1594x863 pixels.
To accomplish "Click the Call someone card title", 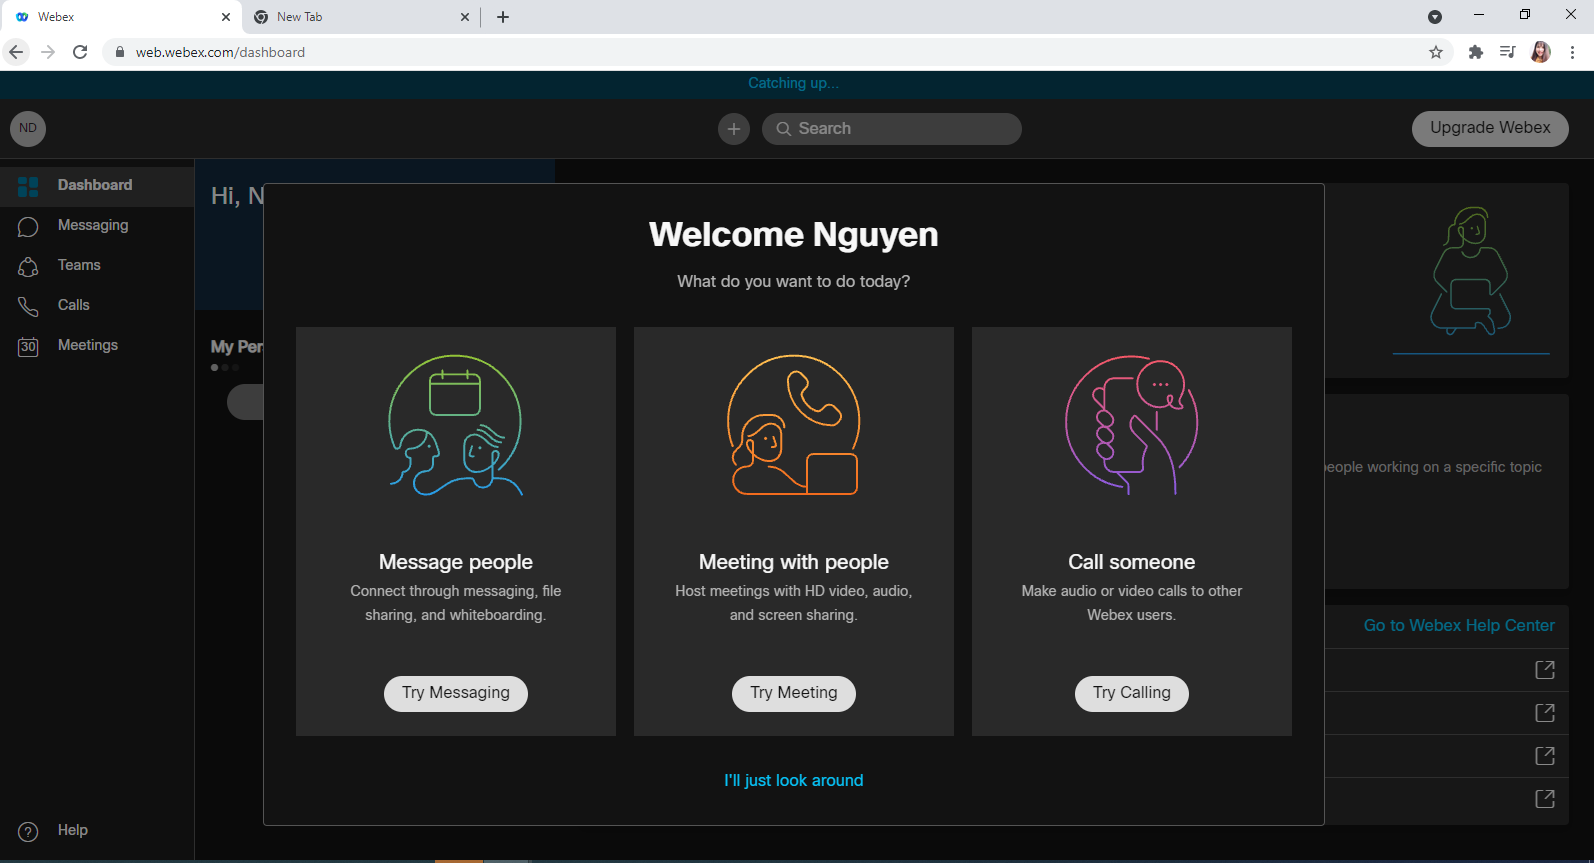I will point(1132,562).
